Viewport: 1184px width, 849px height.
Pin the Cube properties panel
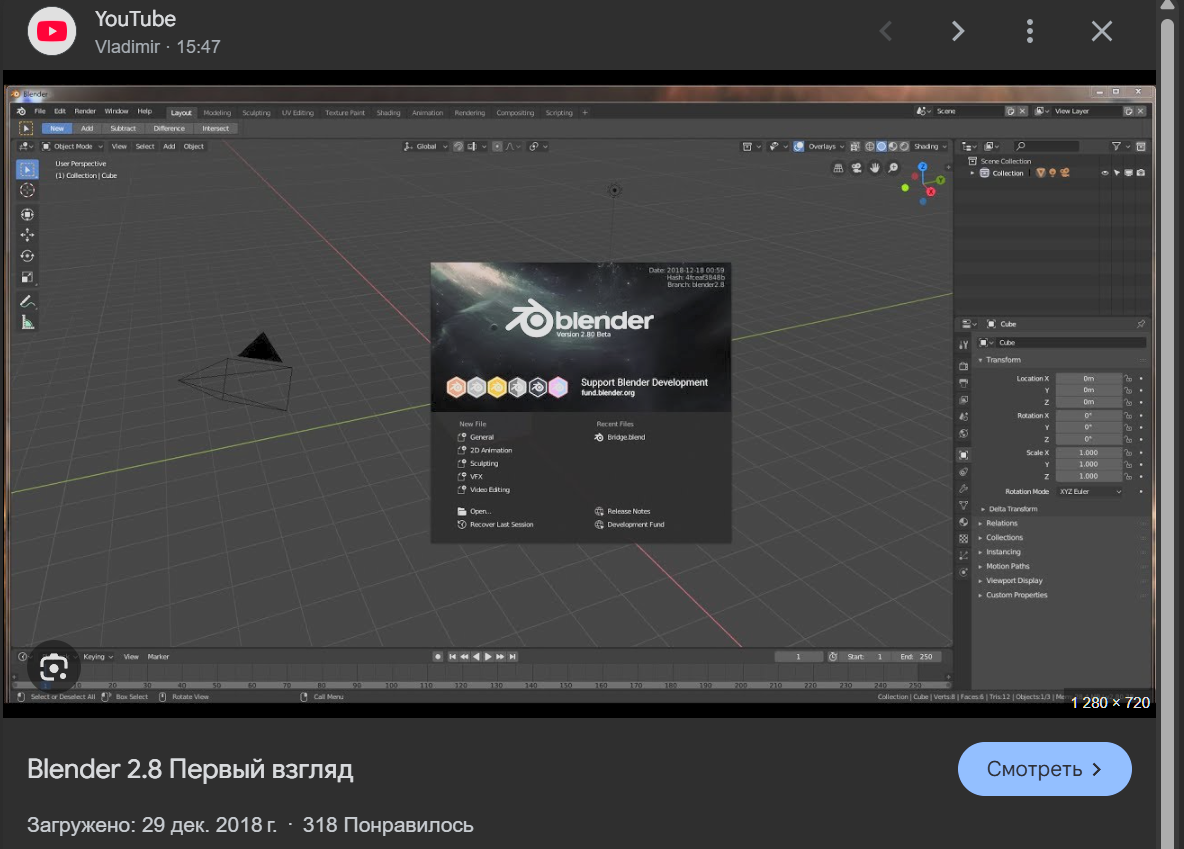coord(1141,324)
